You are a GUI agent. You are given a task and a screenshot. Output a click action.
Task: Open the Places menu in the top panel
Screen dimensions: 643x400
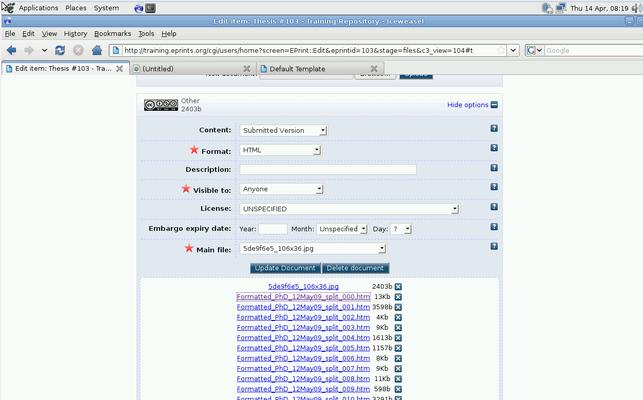pyautogui.click(x=76, y=8)
